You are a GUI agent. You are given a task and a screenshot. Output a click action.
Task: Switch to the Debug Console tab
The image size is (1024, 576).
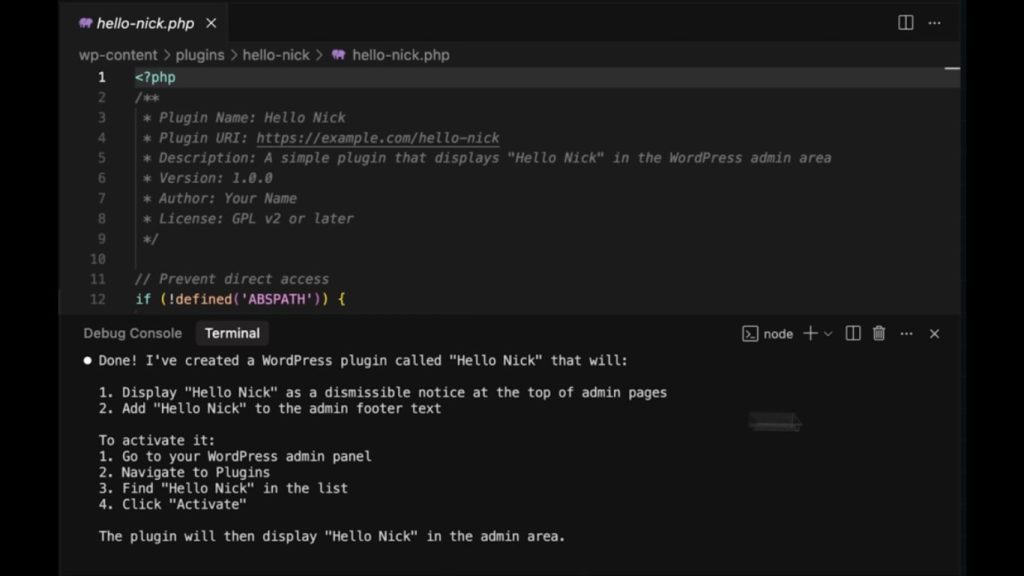coord(132,334)
